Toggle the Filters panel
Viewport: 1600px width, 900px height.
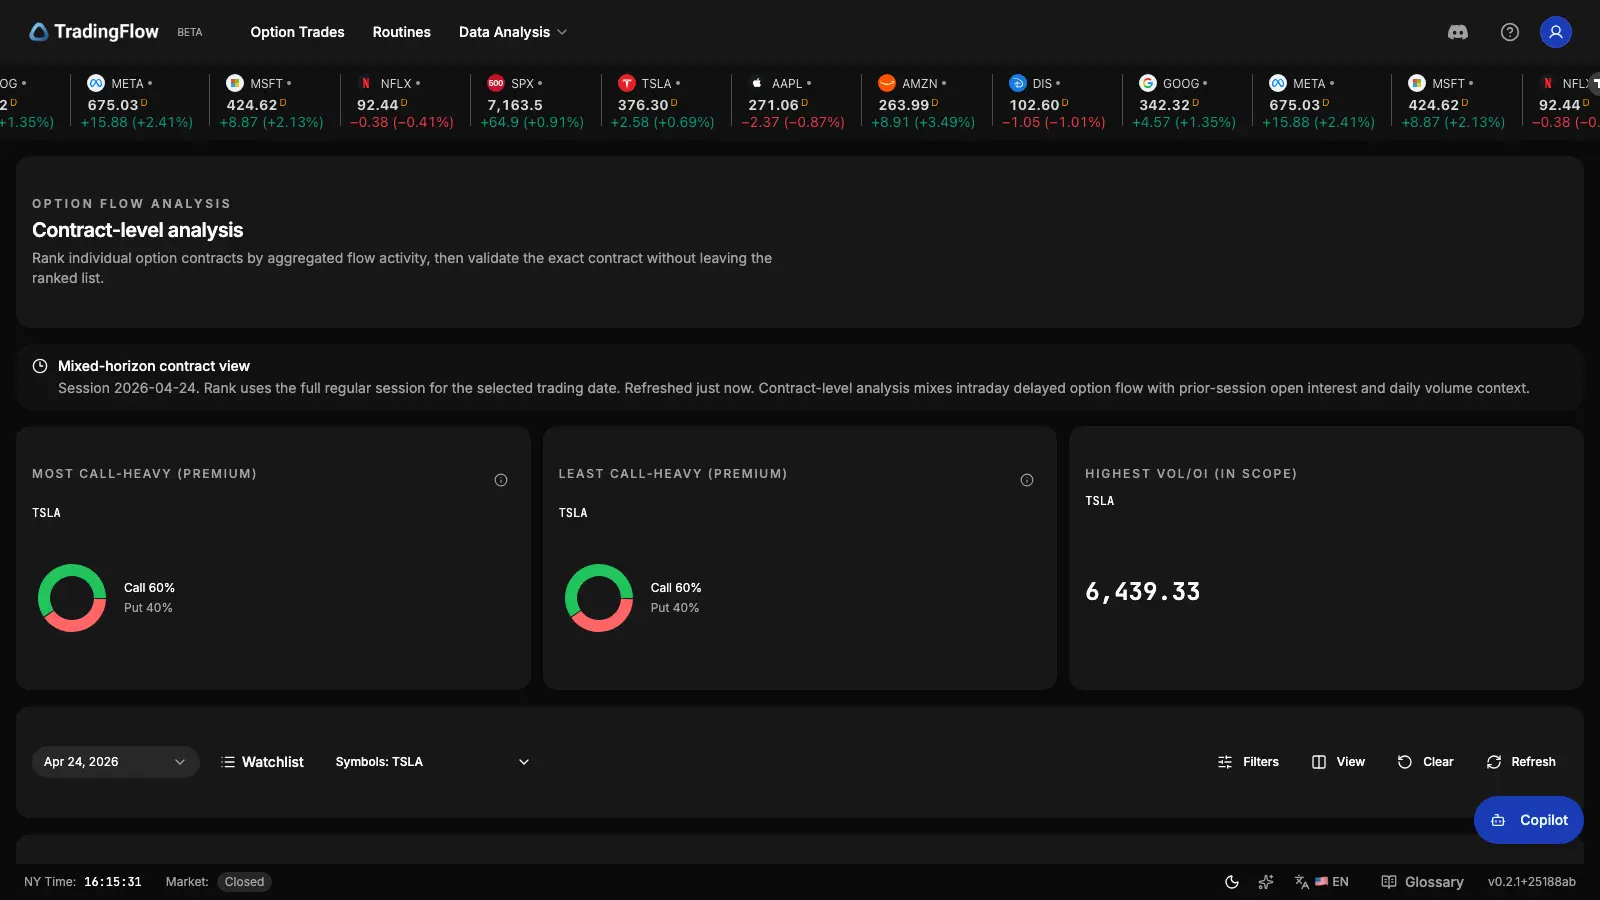(1248, 761)
